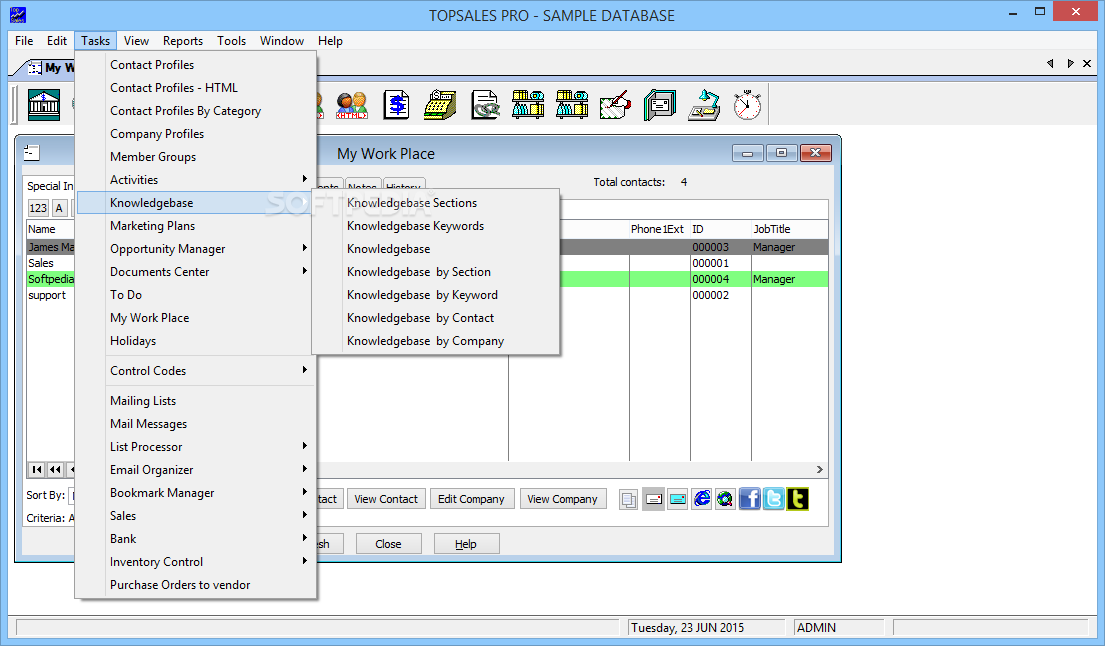Click the cyan envelope icon in My Work Place
This screenshot has height=646, width=1105.
(677, 499)
